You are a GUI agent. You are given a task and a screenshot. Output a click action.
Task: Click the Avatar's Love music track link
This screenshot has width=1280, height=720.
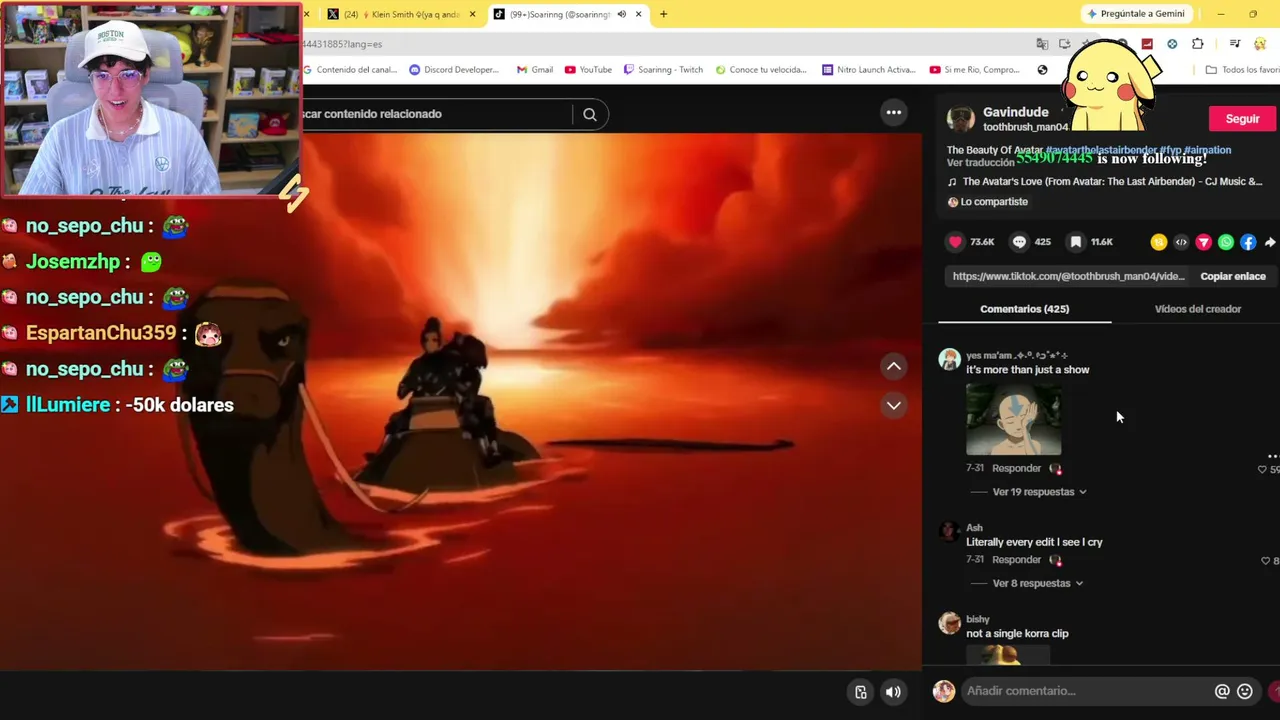[1112, 182]
